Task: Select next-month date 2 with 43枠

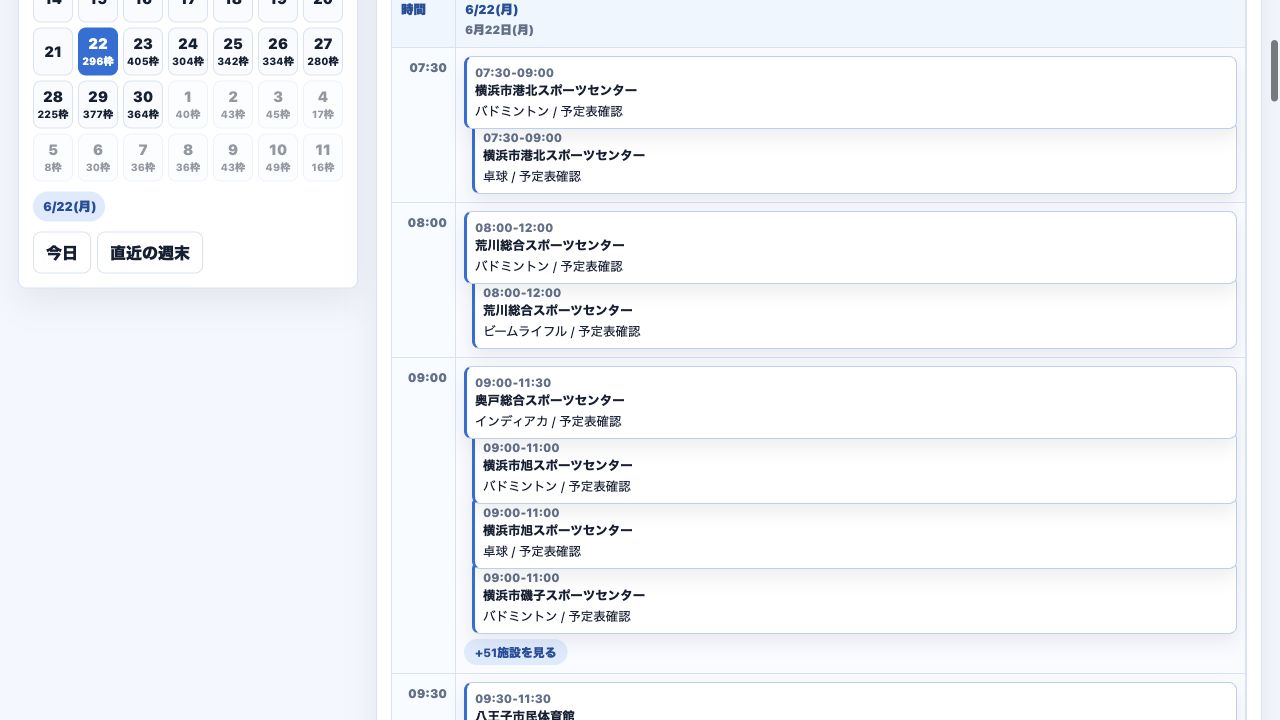Action: [233, 104]
